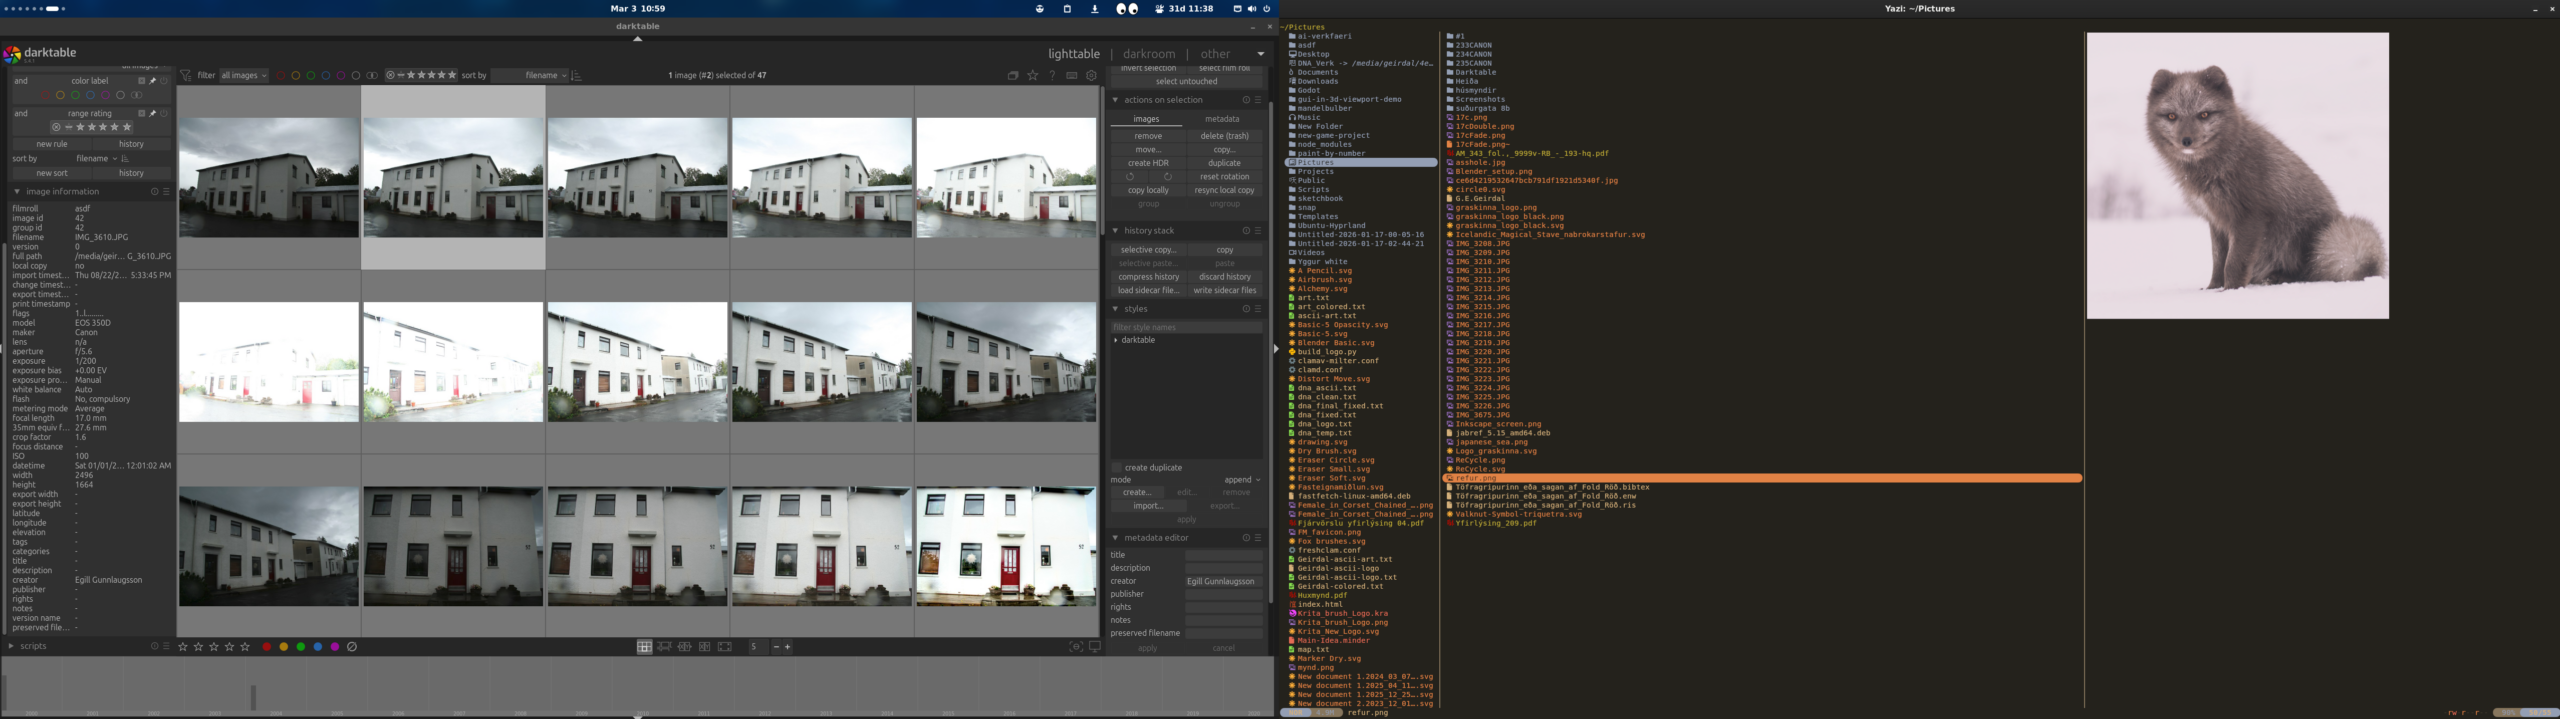
Task: Click the group images icon in top bar
Action: pos(1013,75)
